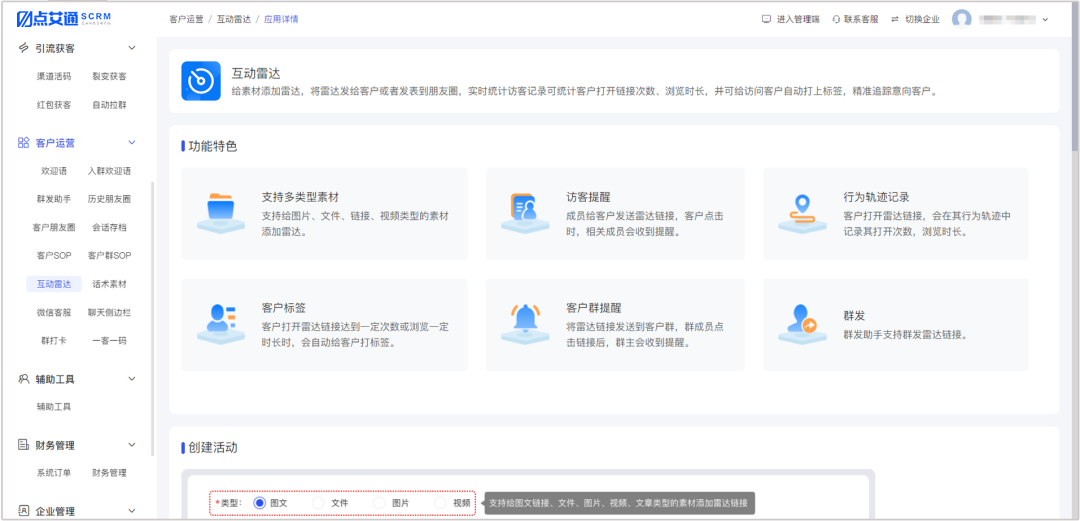Select the 图文 type radio button
This screenshot has width=1080, height=521.
[x=259, y=503]
